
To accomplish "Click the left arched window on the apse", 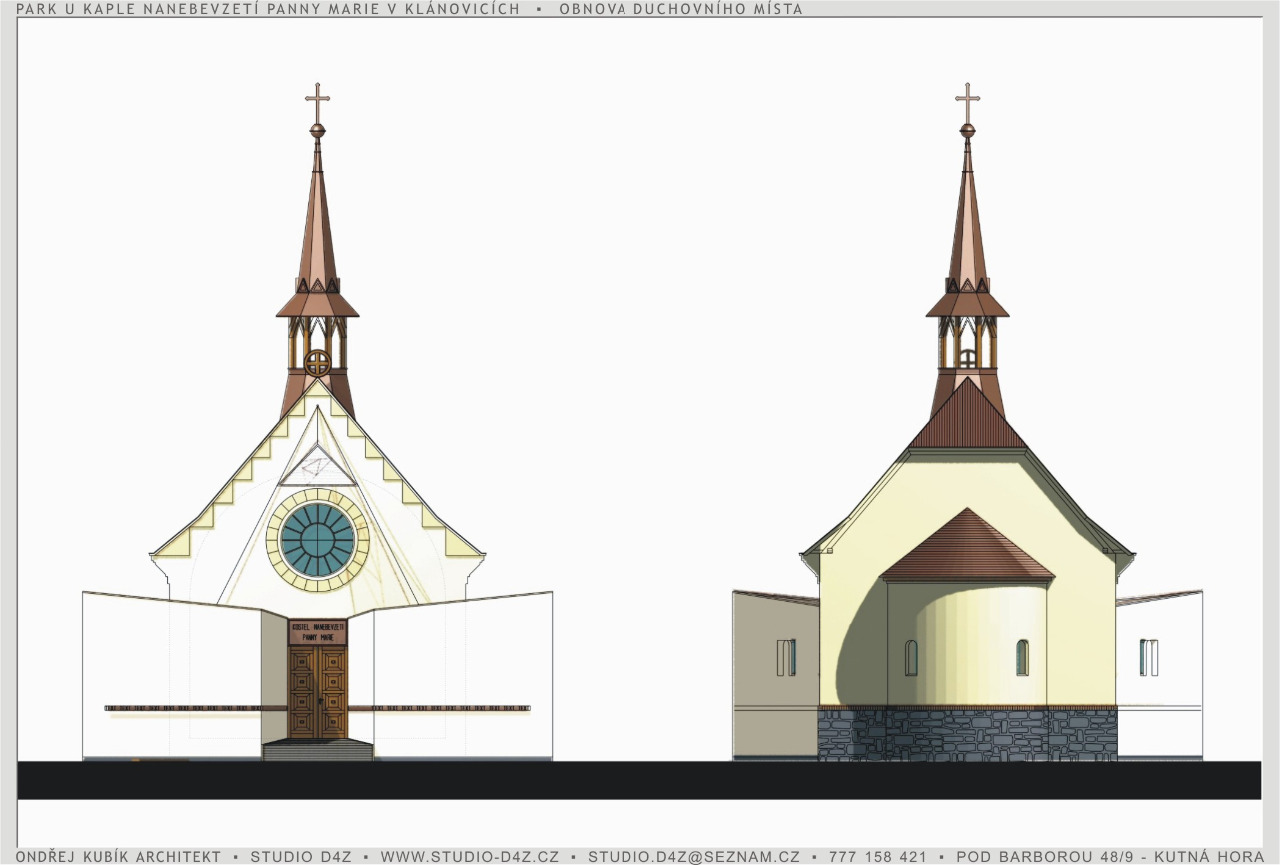I will (x=911, y=657).
